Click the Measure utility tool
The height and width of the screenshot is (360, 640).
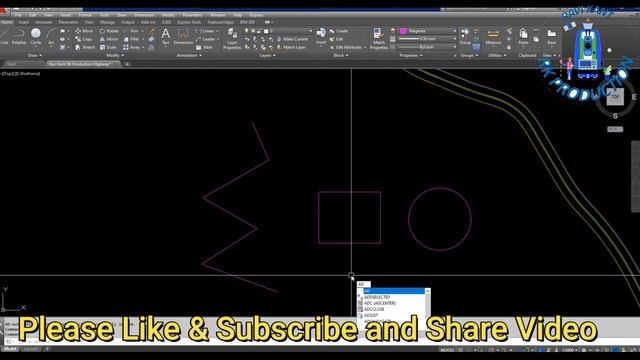coord(493,36)
